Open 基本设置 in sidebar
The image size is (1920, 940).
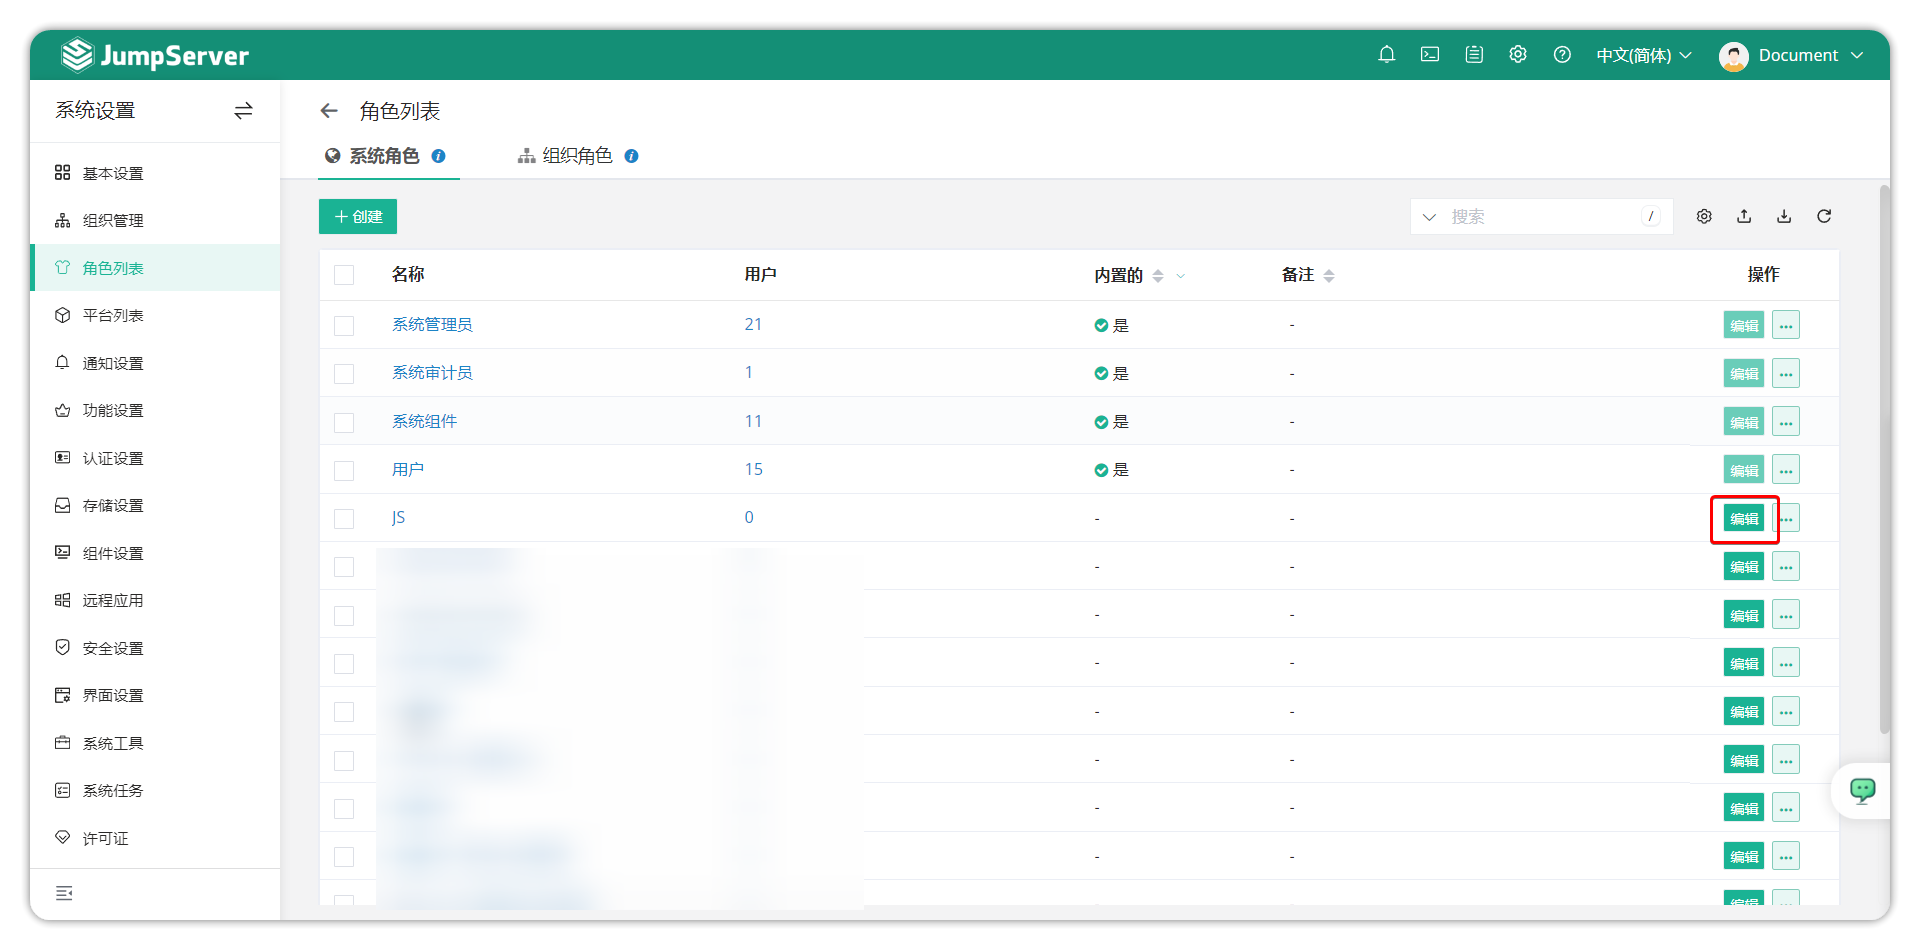pyautogui.click(x=155, y=173)
